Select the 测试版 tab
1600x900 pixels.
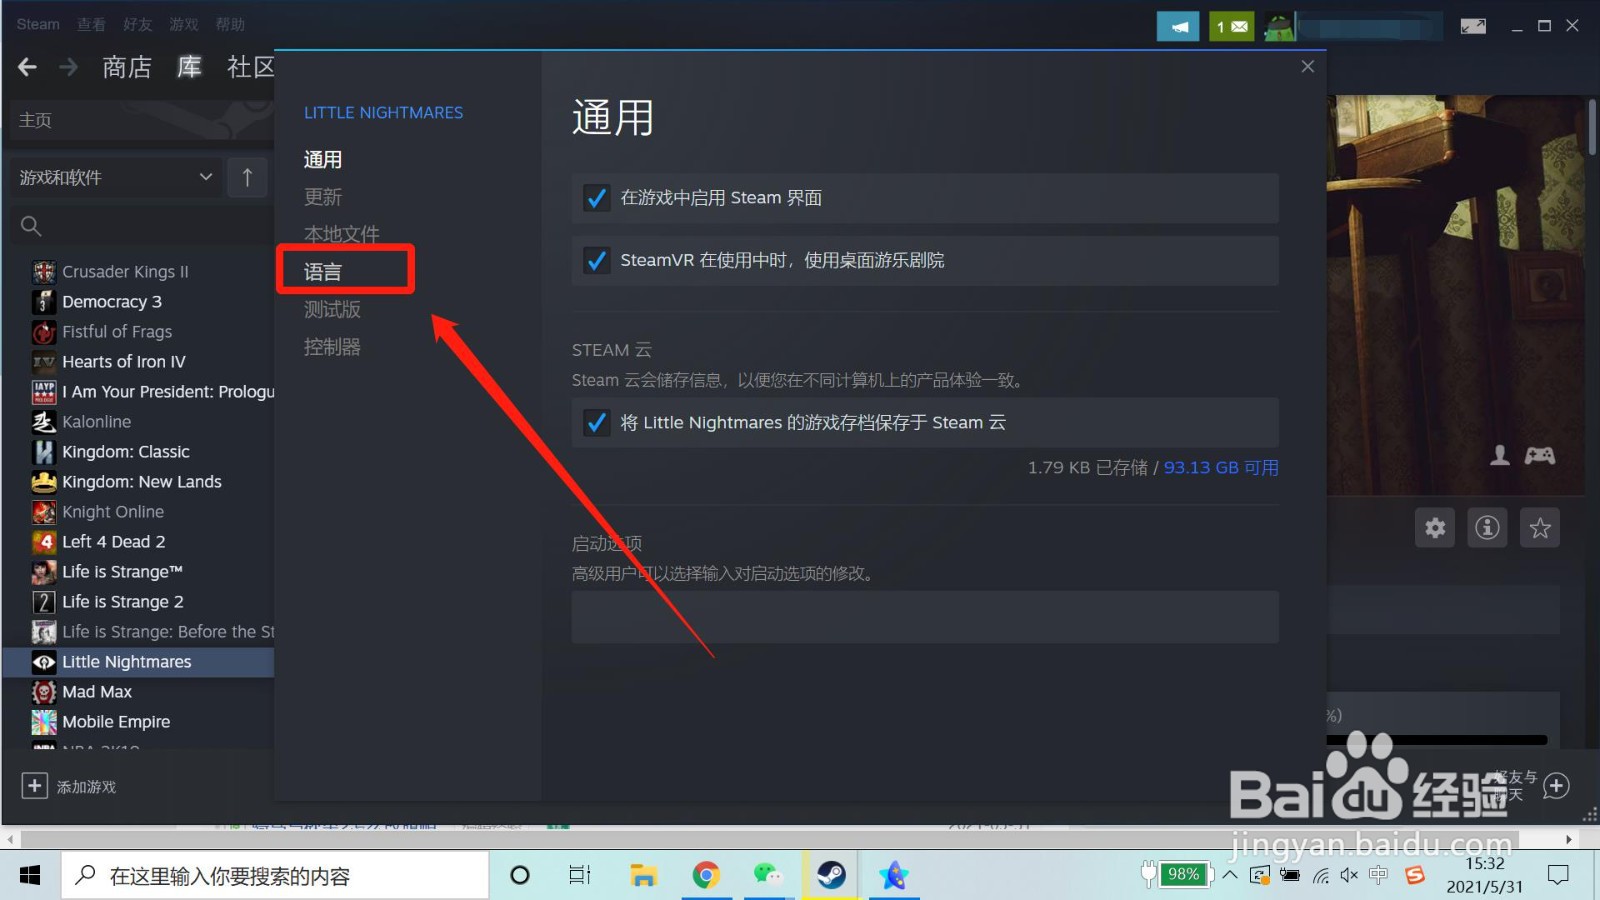pyautogui.click(x=332, y=310)
